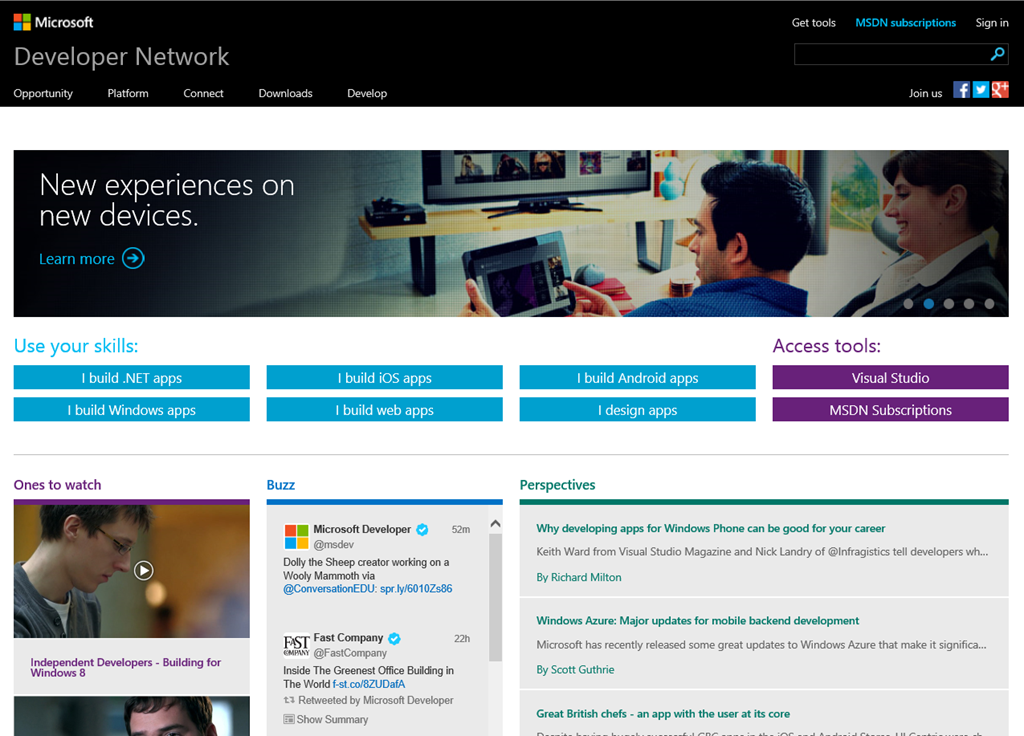Click the second Ones to watch thumbnail
Image resolution: width=1024 pixels, height=736 pixels.
tap(132, 716)
